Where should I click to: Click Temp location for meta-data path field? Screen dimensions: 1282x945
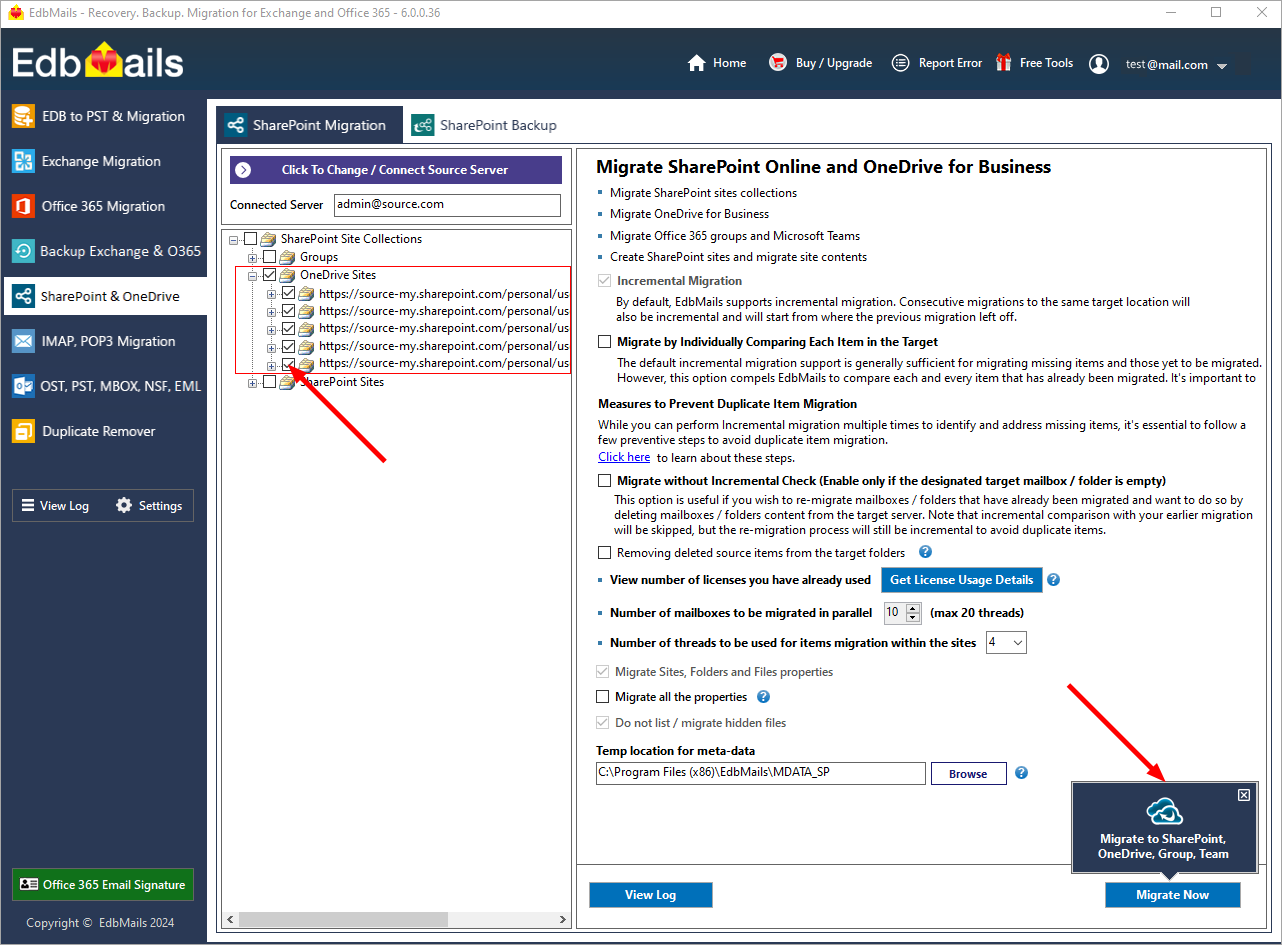(x=760, y=773)
